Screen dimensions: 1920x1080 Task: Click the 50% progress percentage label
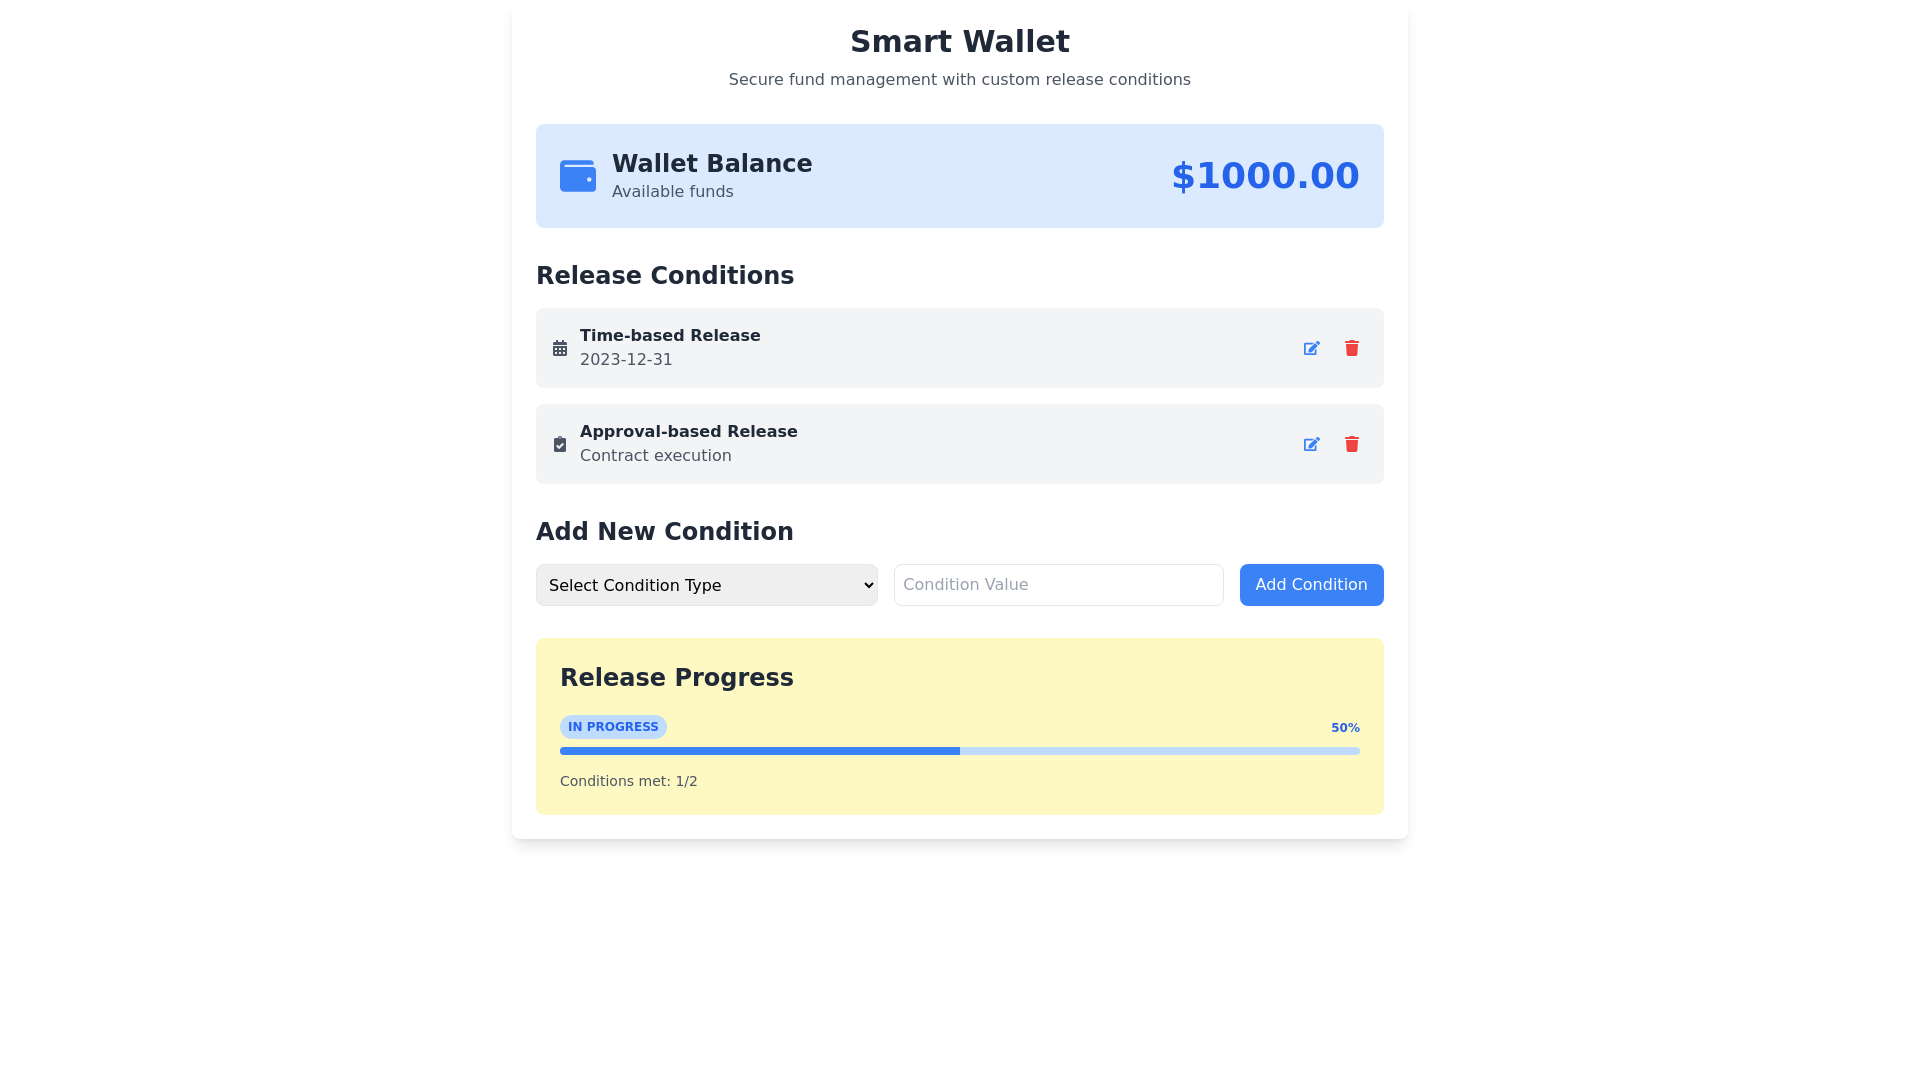(1345, 728)
